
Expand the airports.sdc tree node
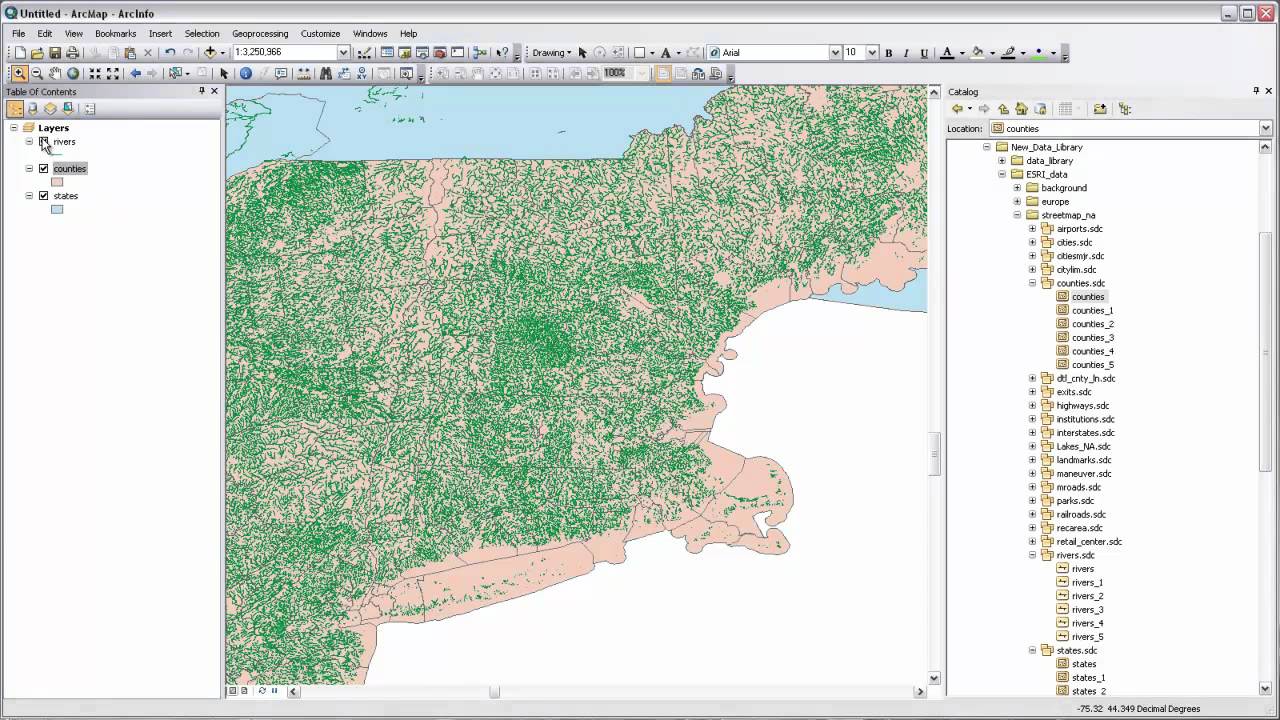coord(1033,229)
